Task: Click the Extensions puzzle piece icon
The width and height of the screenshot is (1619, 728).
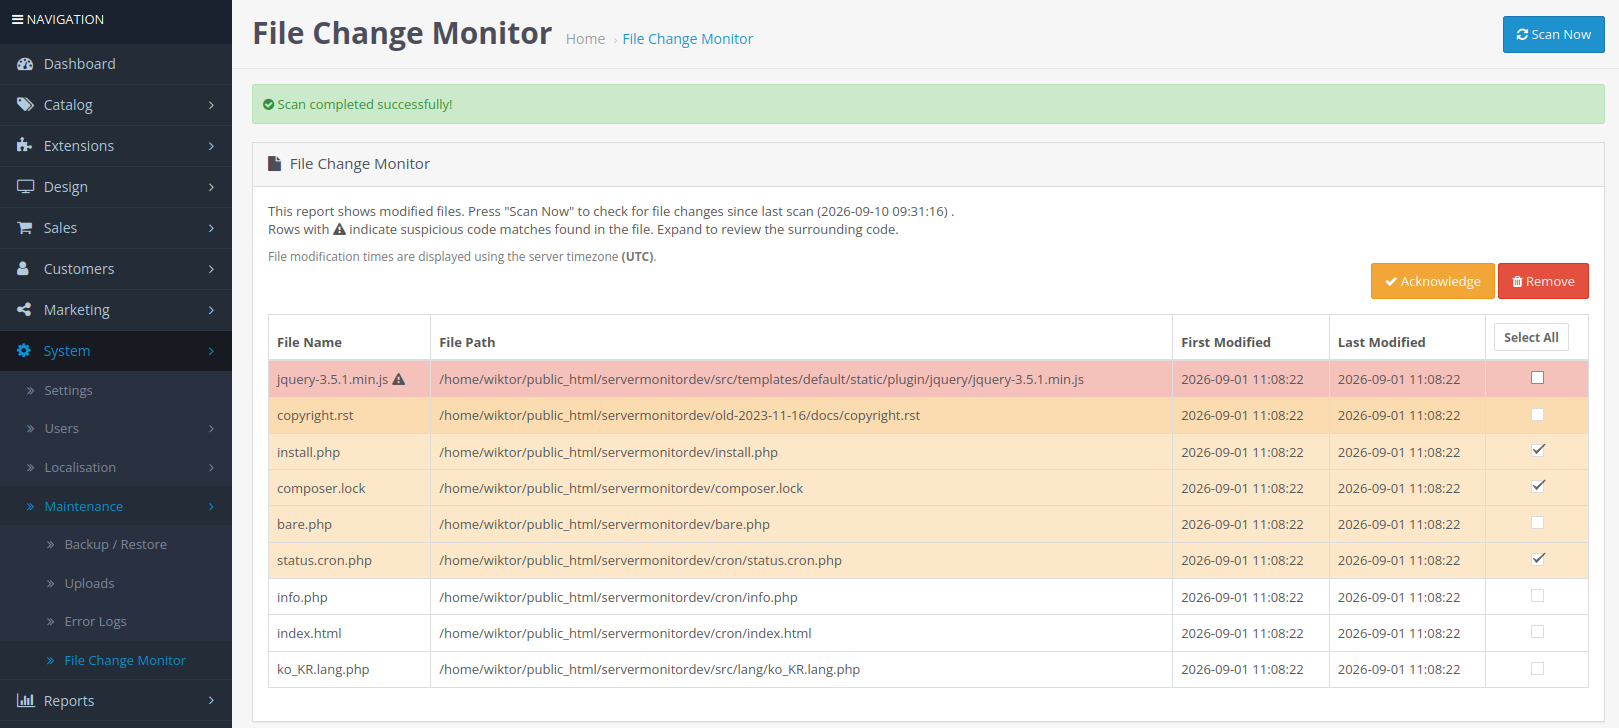Action: 25,146
